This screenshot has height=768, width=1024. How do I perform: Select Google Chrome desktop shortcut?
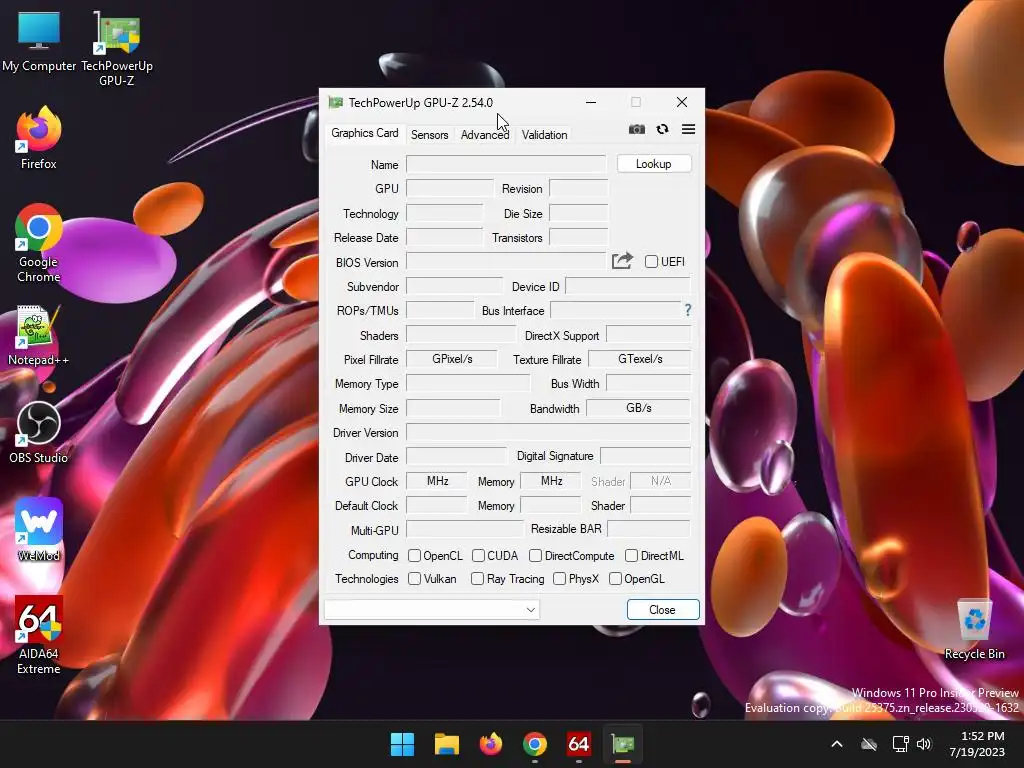(39, 243)
